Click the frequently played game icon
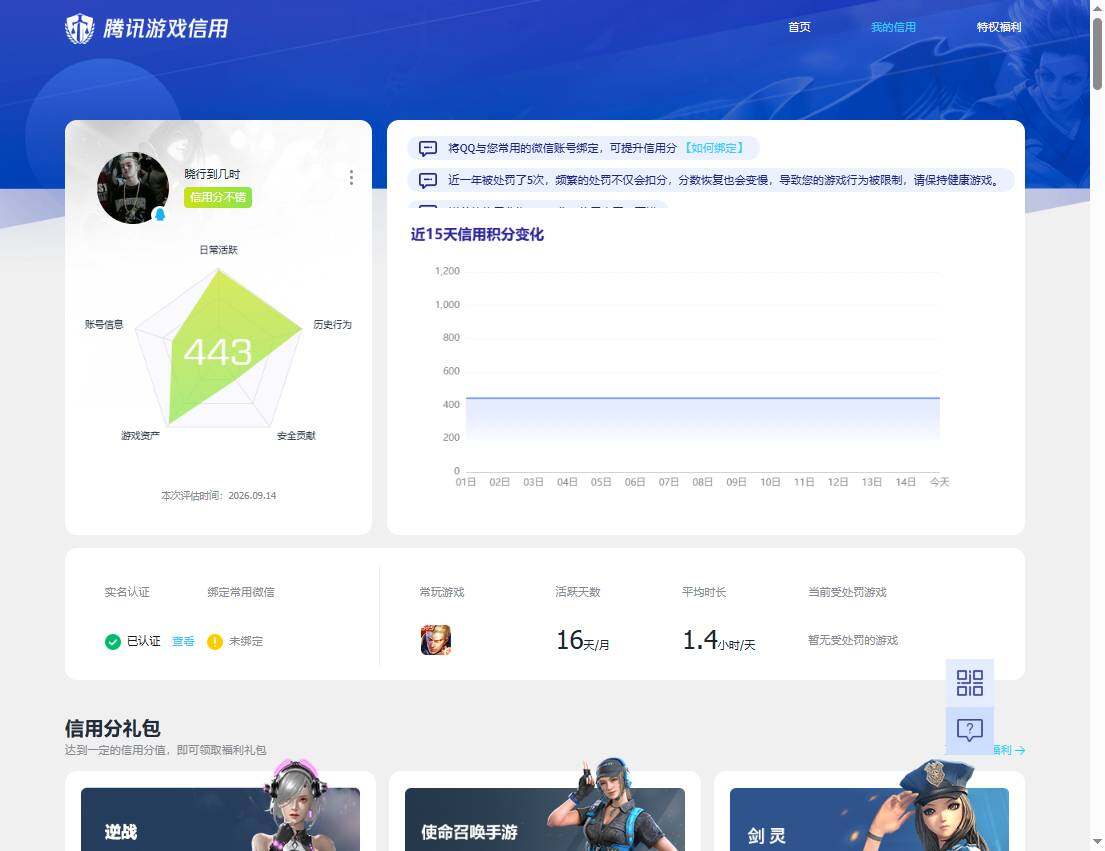This screenshot has height=851, width=1105. point(436,640)
